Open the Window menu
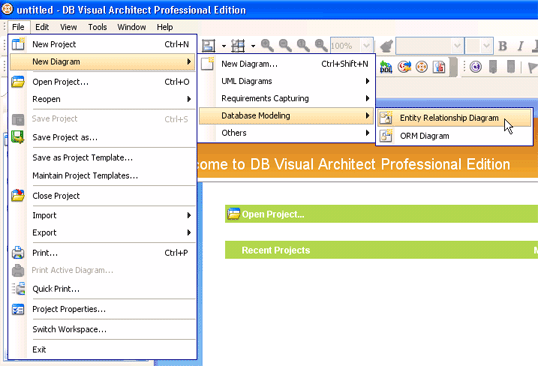The width and height of the screenshot is (538, 366). (x=132, y=27)
